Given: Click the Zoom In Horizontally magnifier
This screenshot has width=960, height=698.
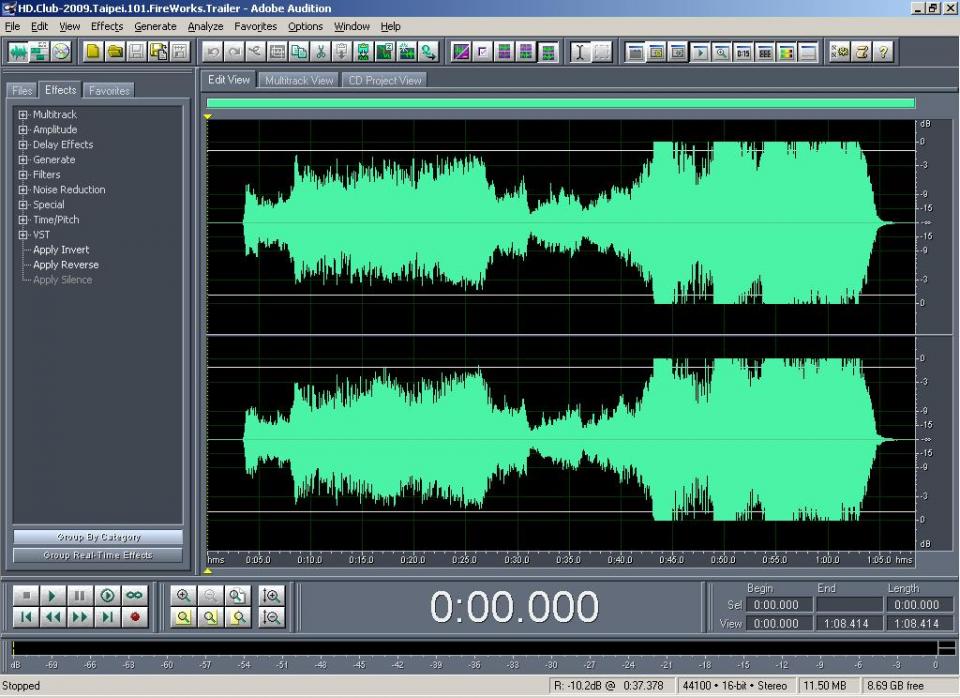Looking at the screenshot, I should pyautogui.click(x=183, y=596).
